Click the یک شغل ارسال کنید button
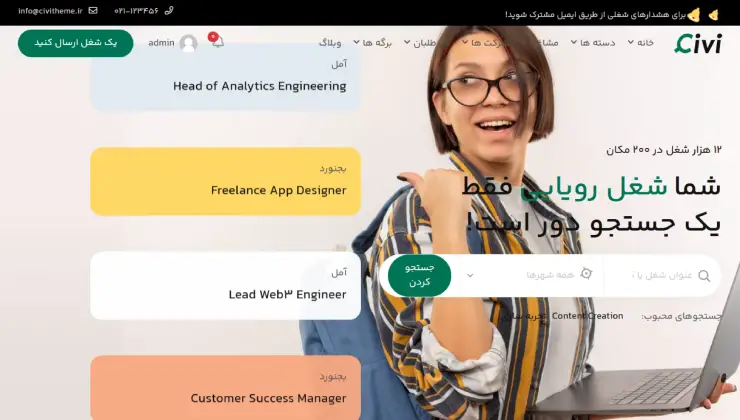The height and width of the screenshot is (420, 740). tap(75, 43)
